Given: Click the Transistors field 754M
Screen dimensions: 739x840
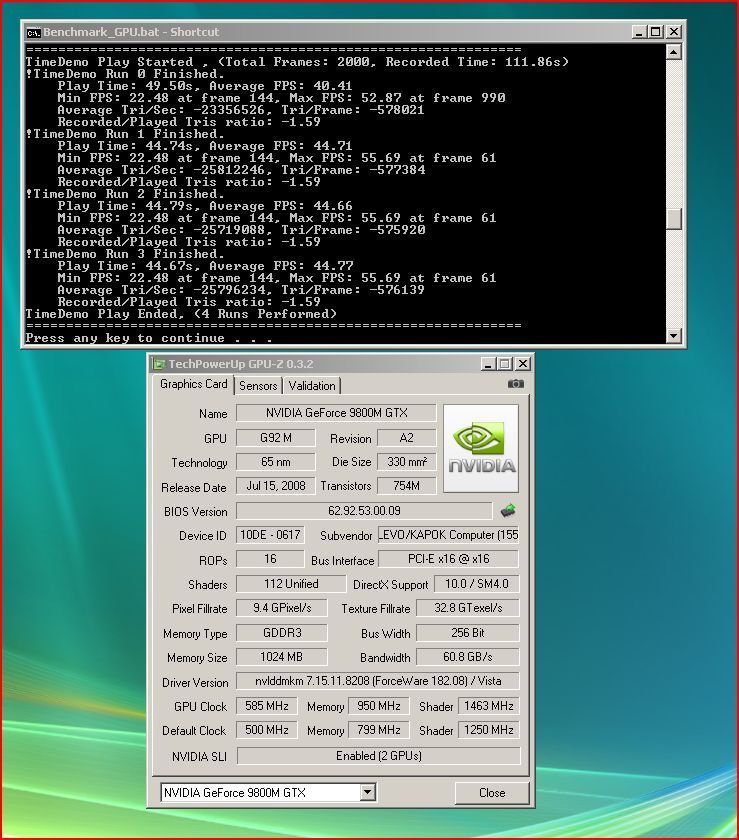Looking at the screenshot, I should coord(407,486).
